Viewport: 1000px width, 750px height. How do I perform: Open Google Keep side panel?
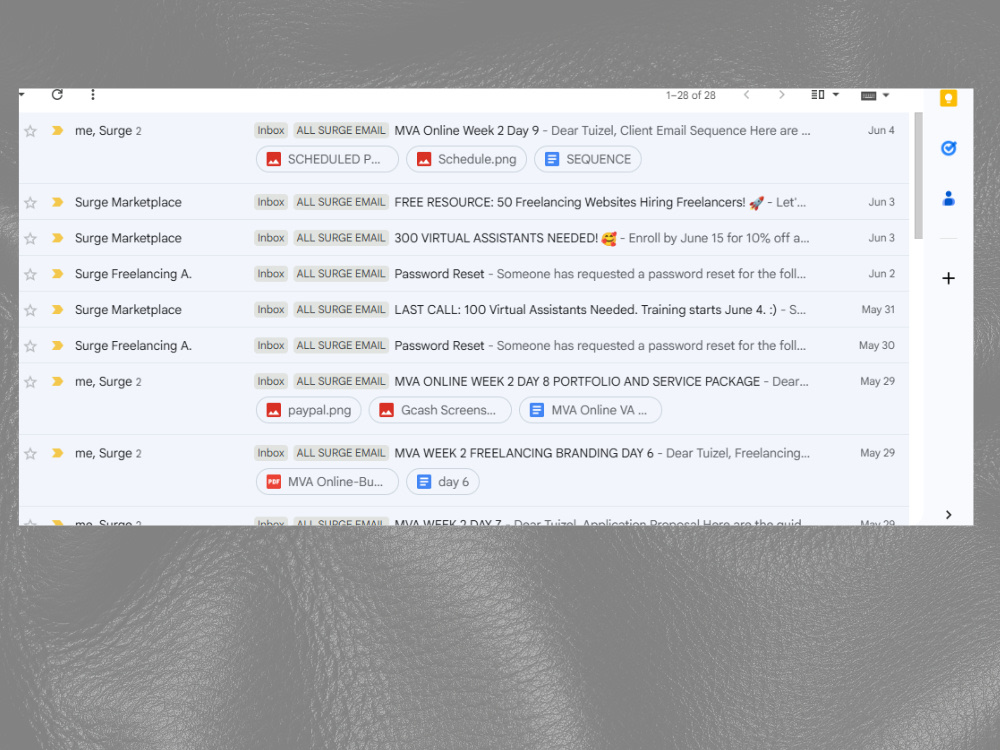click(948, 98)
